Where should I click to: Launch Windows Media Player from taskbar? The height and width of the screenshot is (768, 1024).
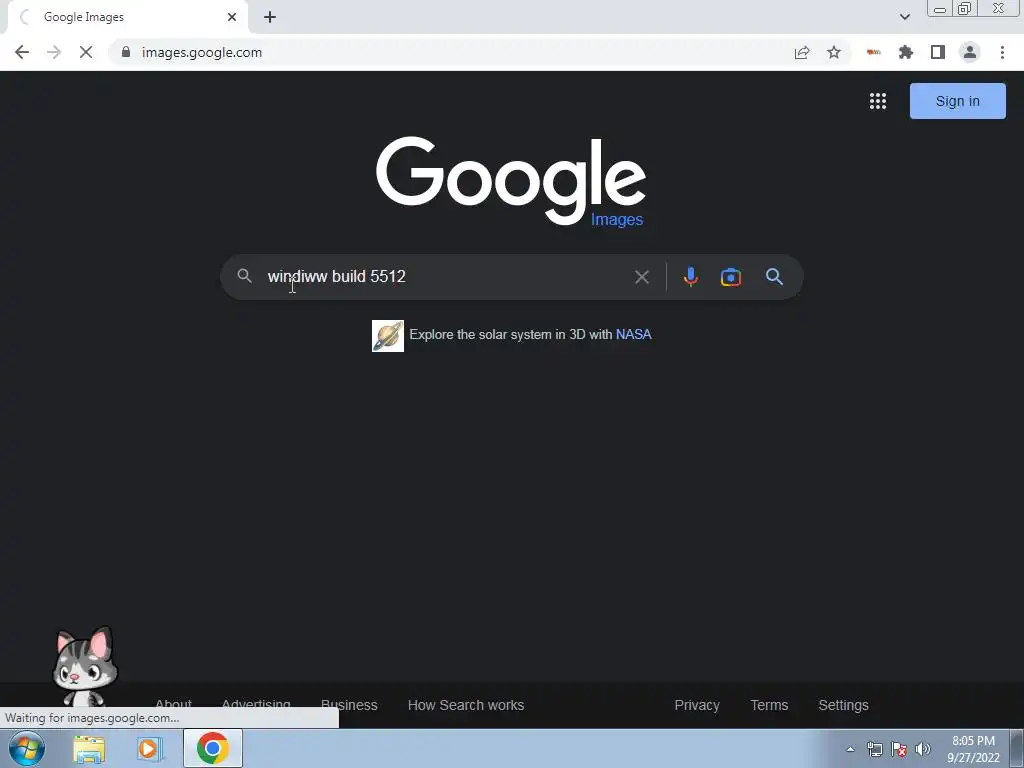click(x=149, y=749)
